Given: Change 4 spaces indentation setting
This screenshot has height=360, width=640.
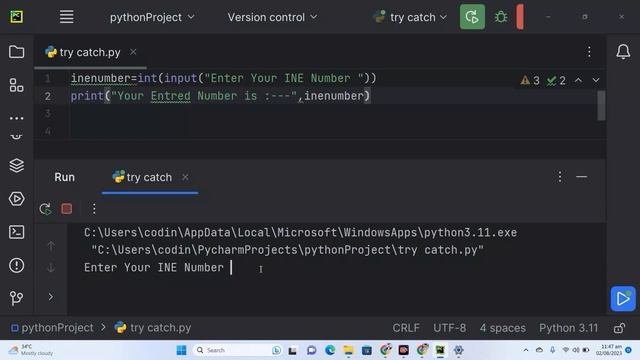Looking at the screenshot, I should coord(502,328).
